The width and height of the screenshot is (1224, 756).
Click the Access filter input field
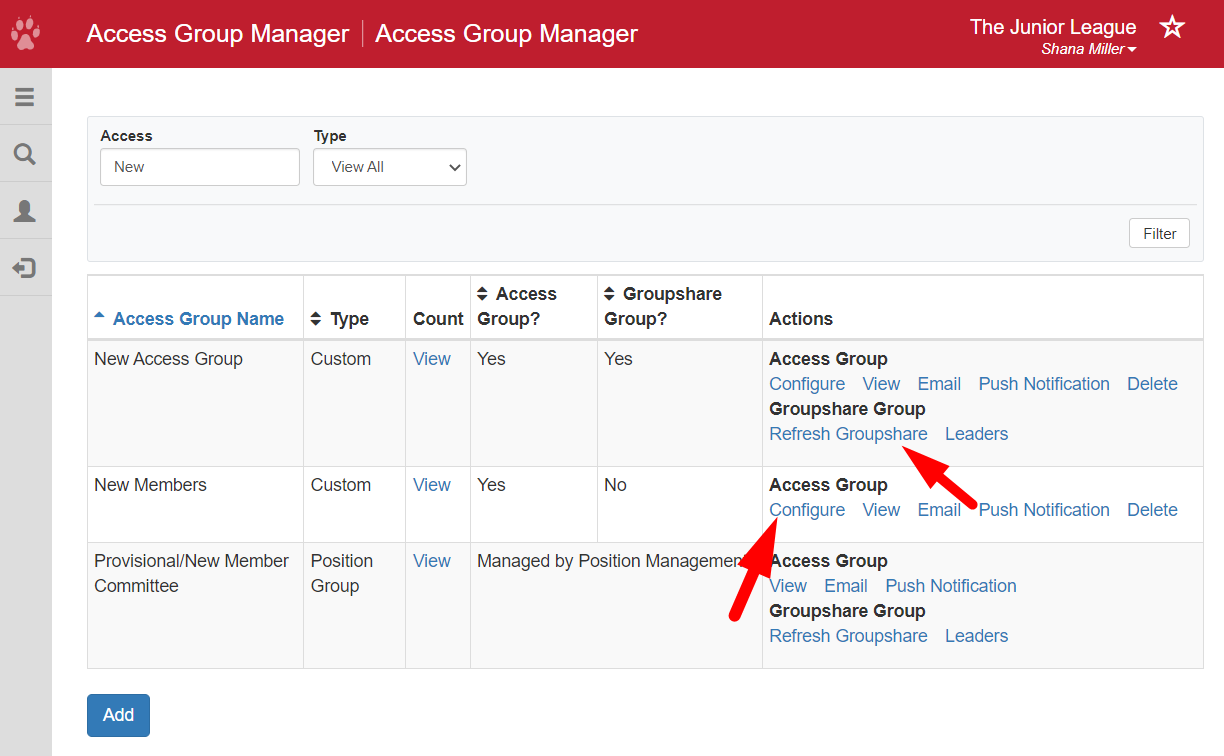tap(200, 167)
